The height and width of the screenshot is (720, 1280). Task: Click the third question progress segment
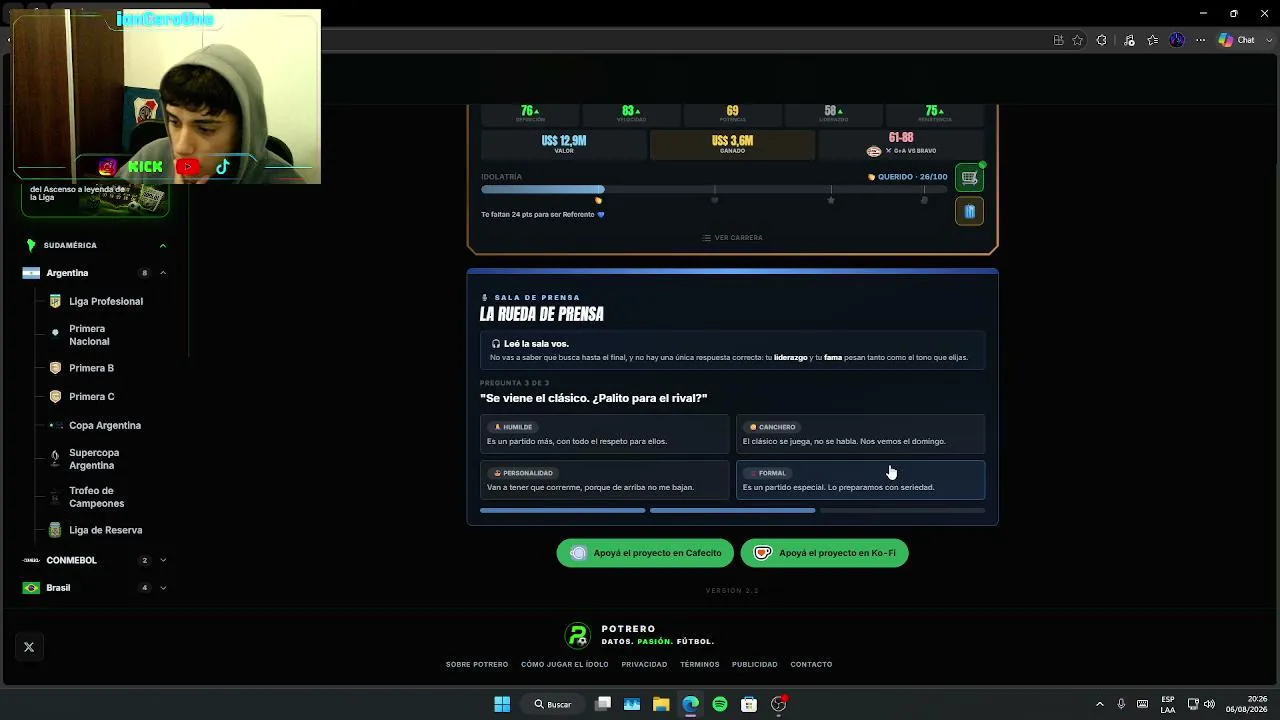pos(902,510)
